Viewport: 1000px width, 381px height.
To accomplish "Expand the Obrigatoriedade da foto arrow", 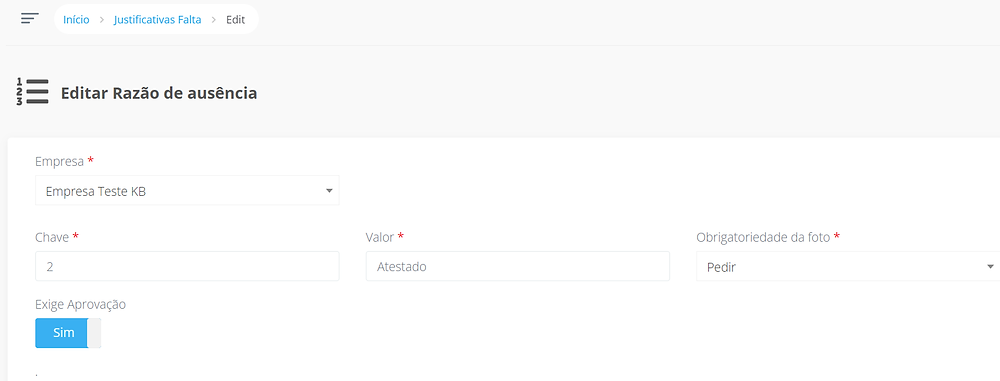I will click(x=990, y=266).
